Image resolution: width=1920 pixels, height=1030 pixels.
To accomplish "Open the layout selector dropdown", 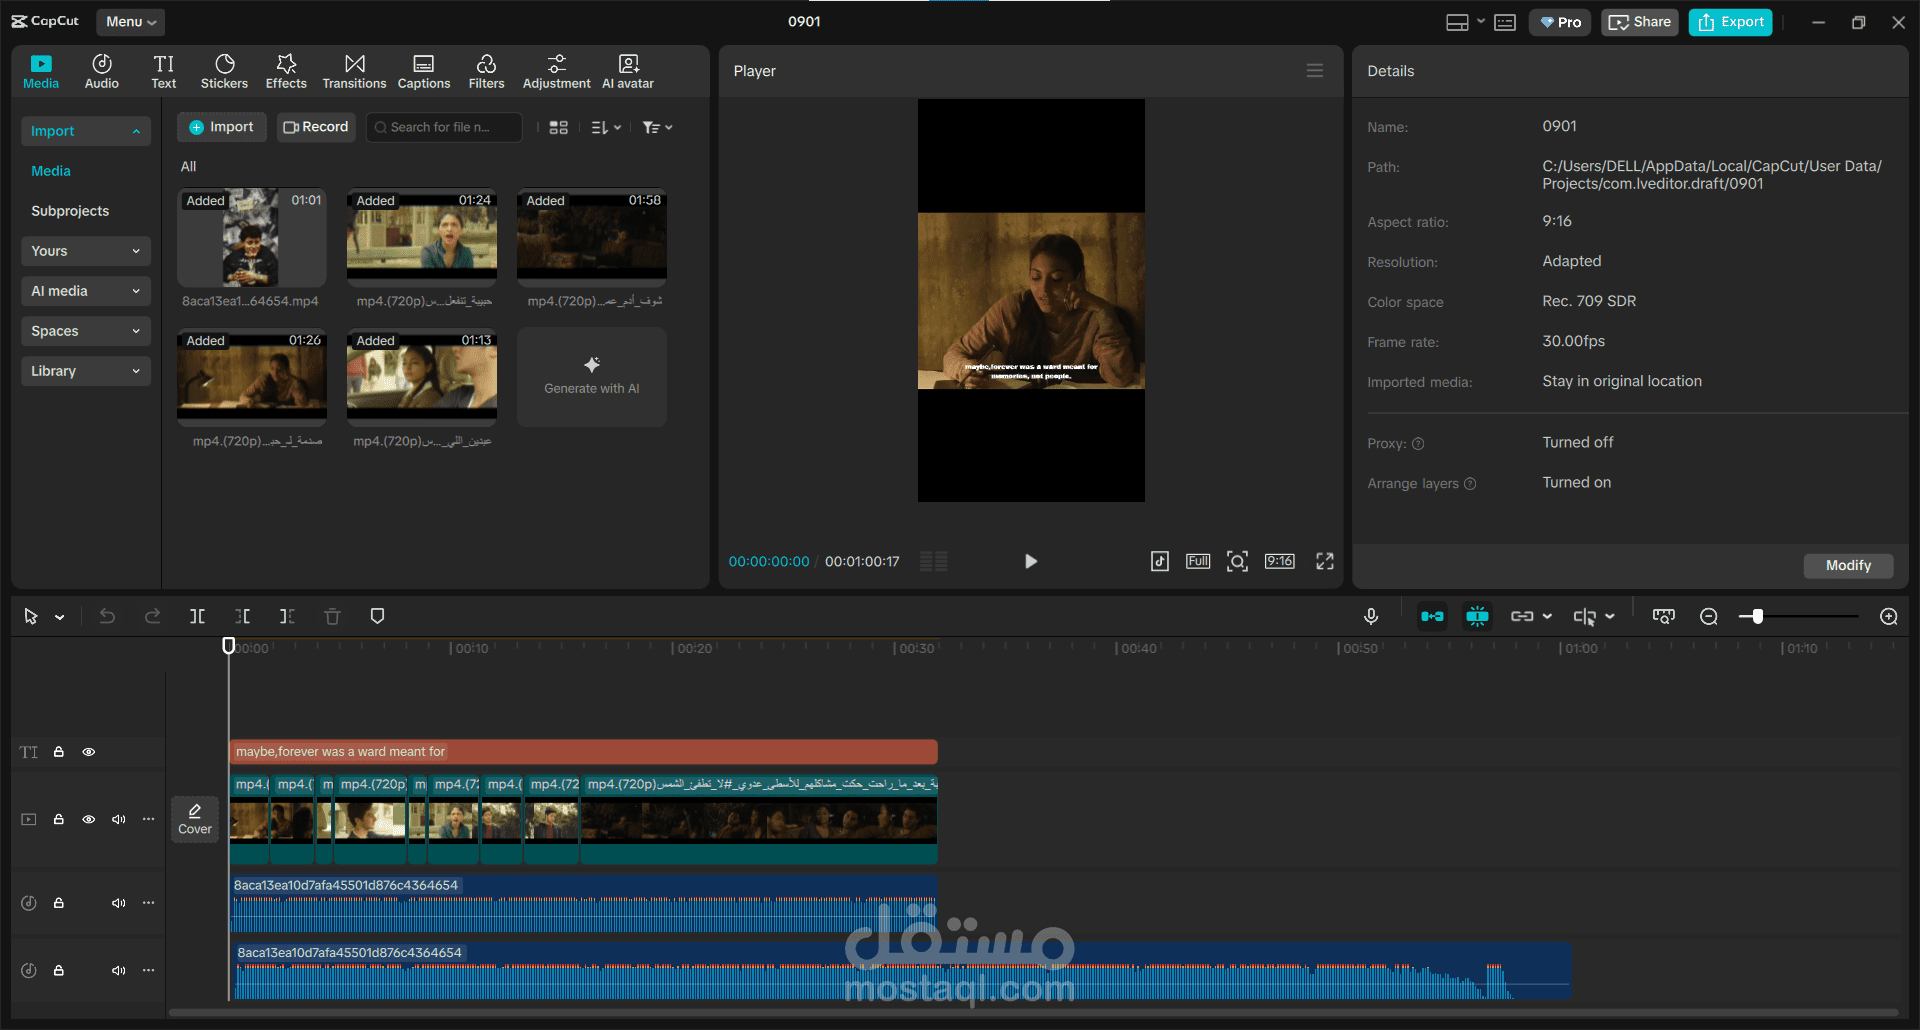I will [x=1465, y=22].
